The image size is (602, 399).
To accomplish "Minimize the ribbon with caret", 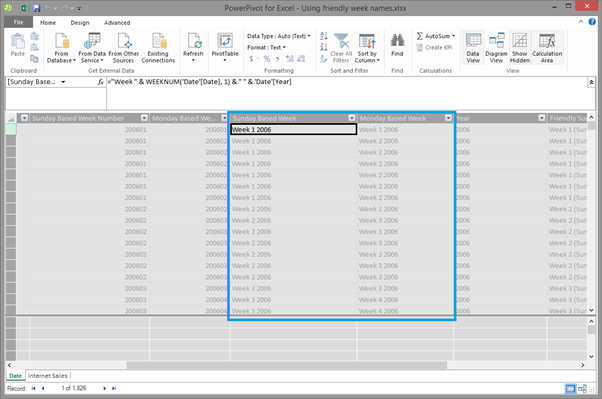I will coord(580,22).
